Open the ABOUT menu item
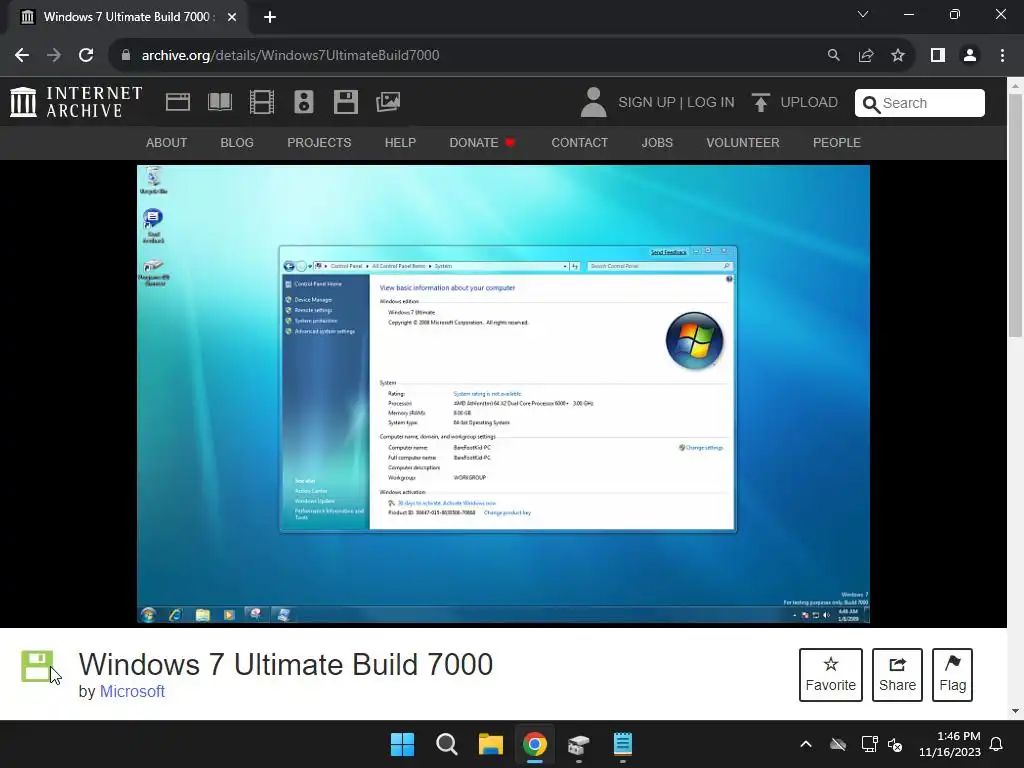Viewport: 1024px width, 768px height. point(167,142)
